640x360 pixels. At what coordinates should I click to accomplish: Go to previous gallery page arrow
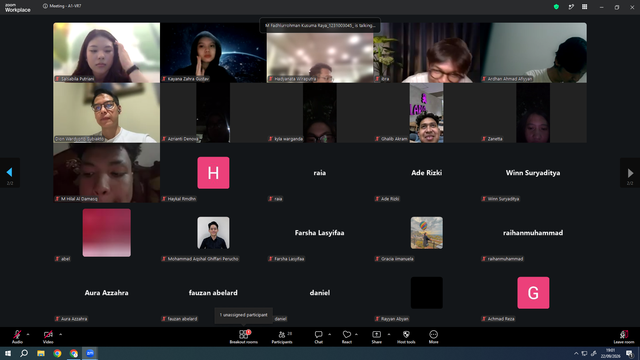[x=9, y=172]
